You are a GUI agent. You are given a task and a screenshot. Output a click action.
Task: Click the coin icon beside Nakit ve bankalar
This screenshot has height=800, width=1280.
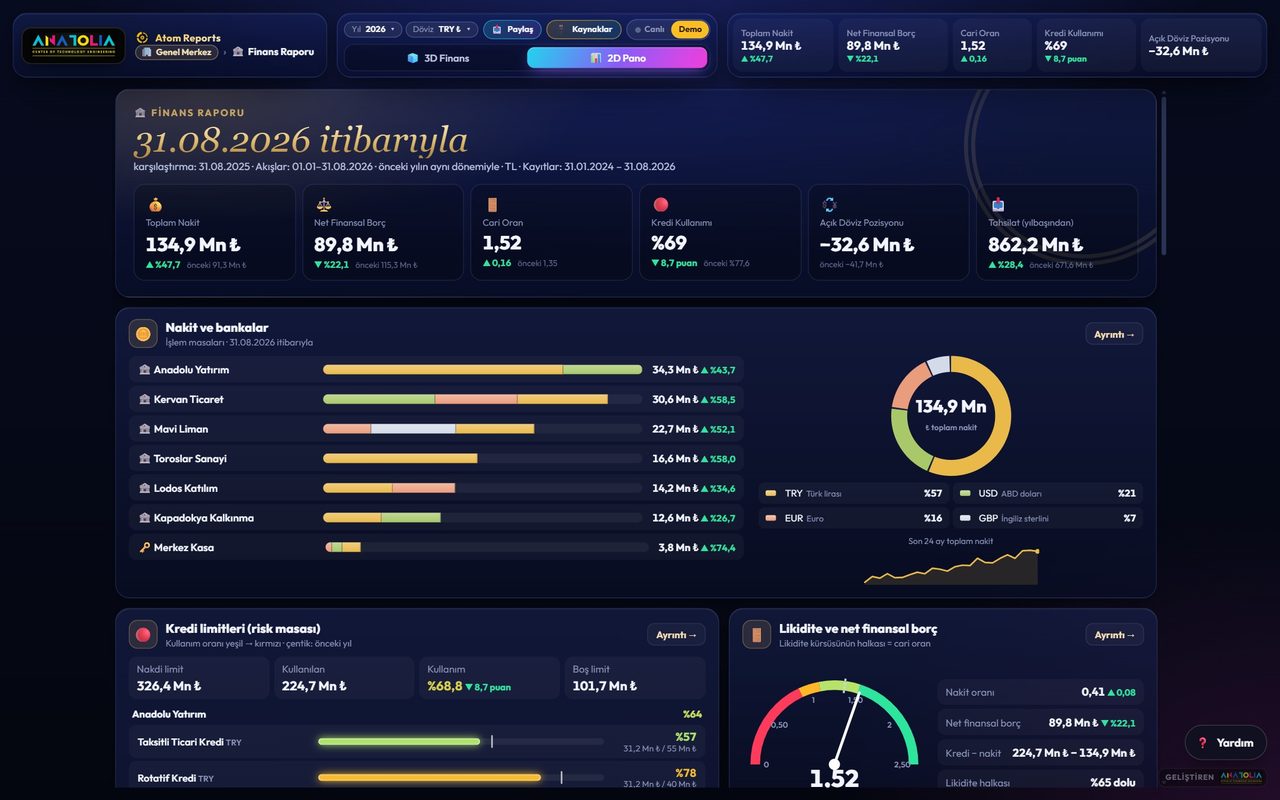(143, 334)
